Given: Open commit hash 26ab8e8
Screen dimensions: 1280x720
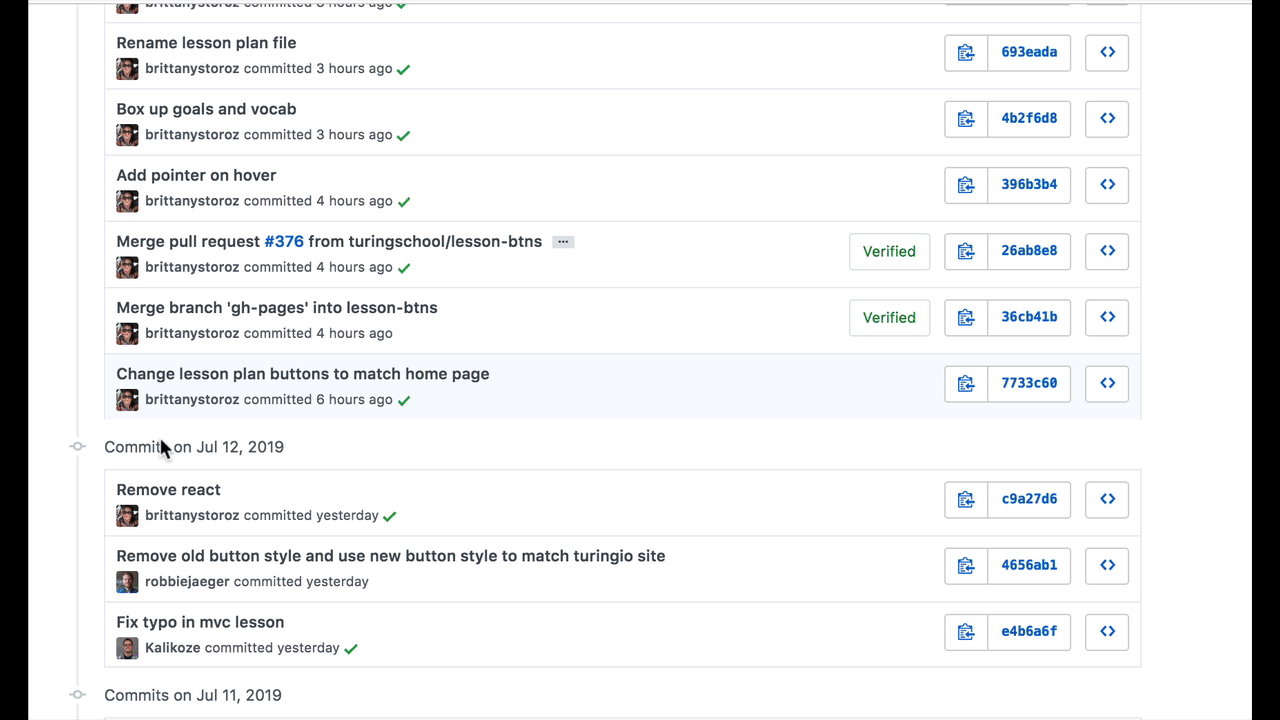Looking at the screenshot, I should (1029, 251).
